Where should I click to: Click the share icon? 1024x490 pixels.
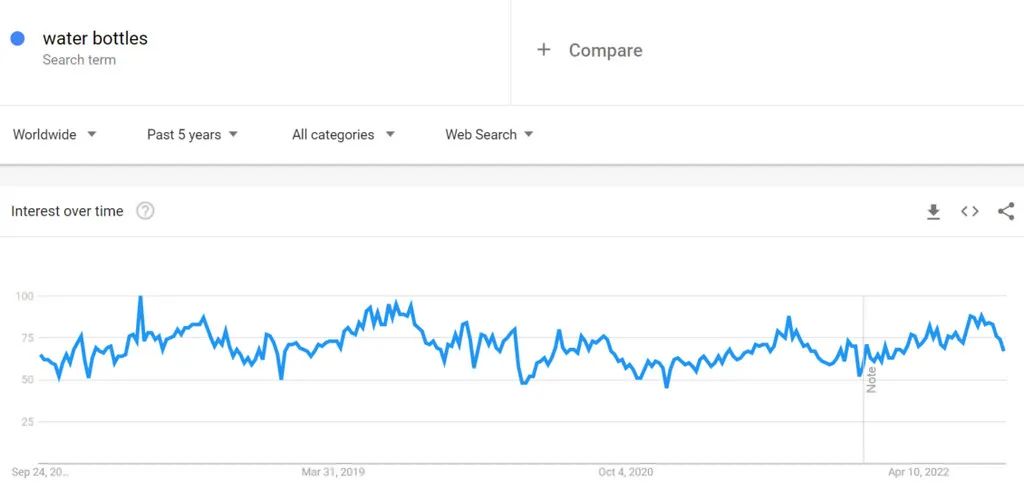click(x=1006, y=211)
